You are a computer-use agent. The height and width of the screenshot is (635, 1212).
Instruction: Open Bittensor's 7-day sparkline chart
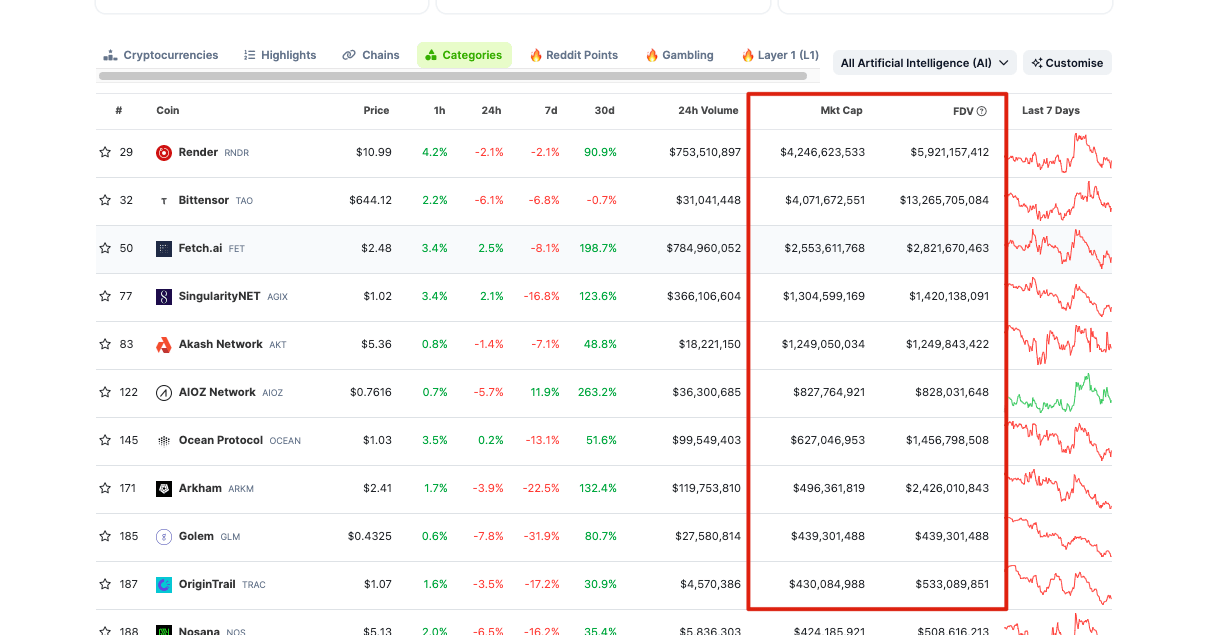click(1059, 200)
